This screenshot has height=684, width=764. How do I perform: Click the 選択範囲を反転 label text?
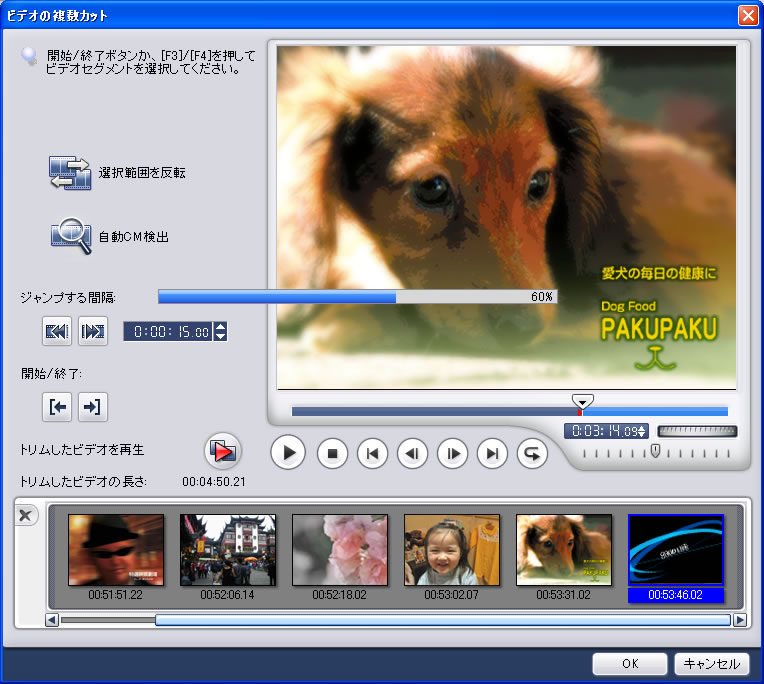click(142, 172)
